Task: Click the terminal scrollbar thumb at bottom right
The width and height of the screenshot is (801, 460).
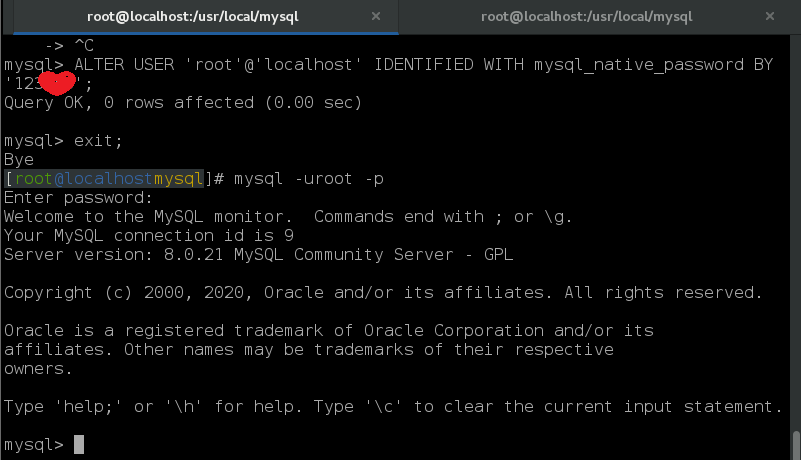Action: (x=796, y=444)
